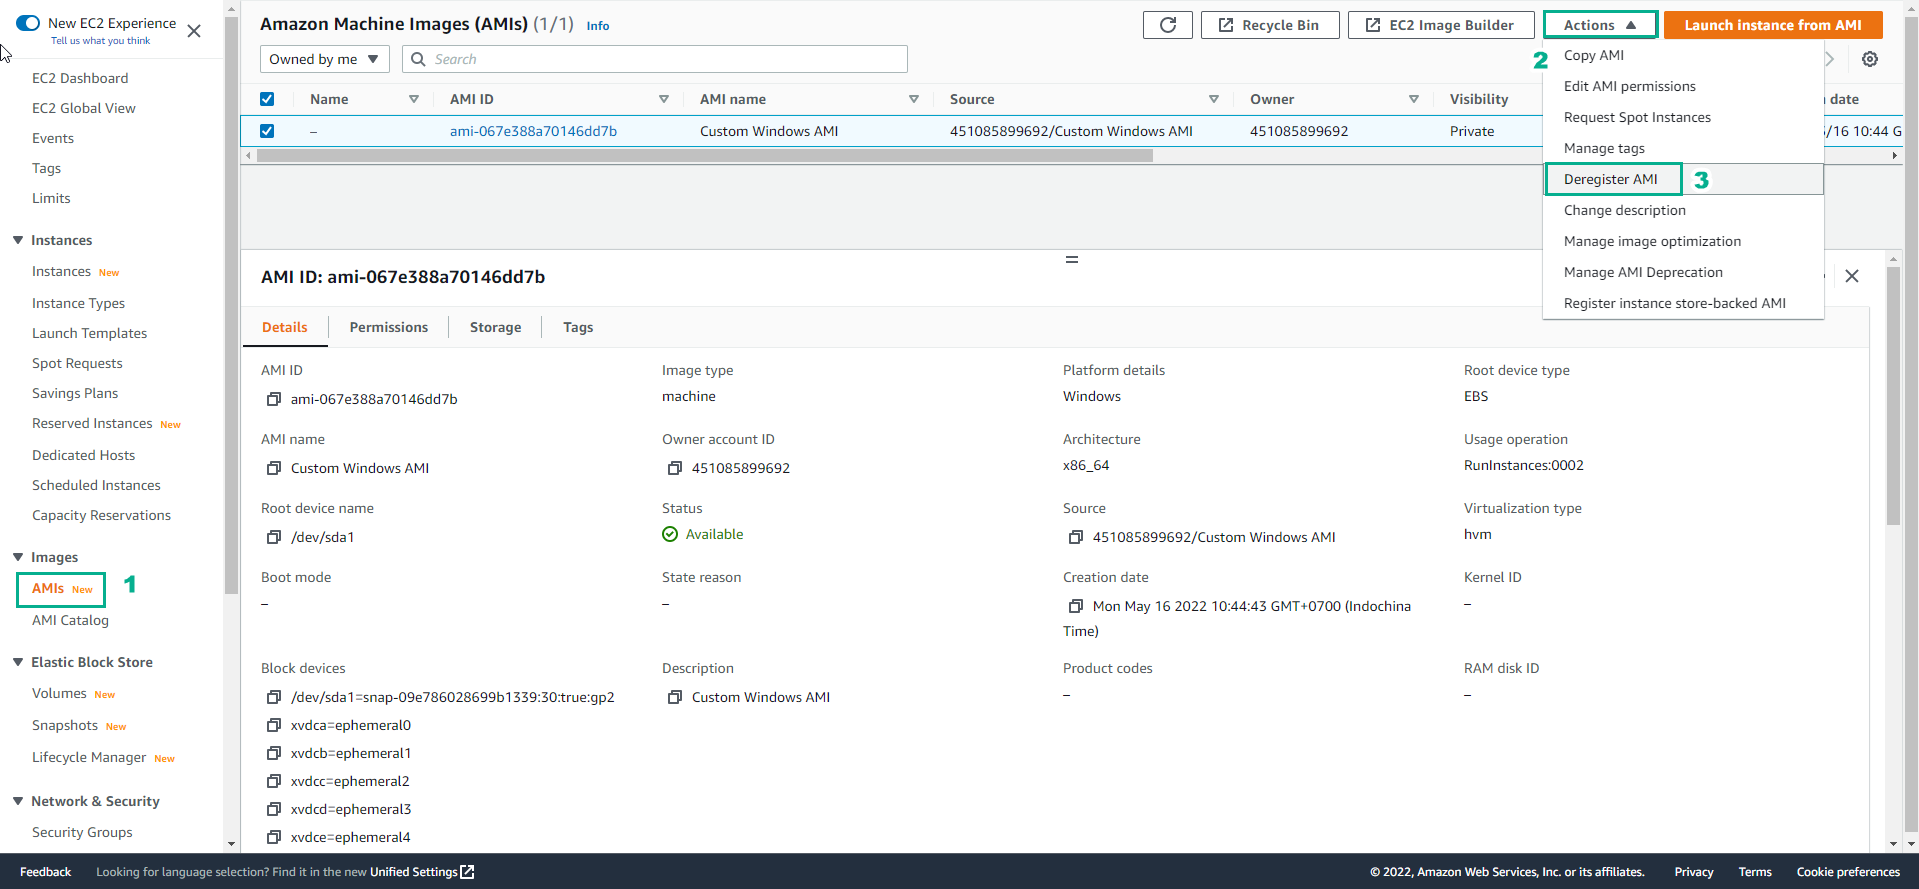Close the New EC2 Experience banner
The height and width of the screenshot is (889, 1919).
194,31
